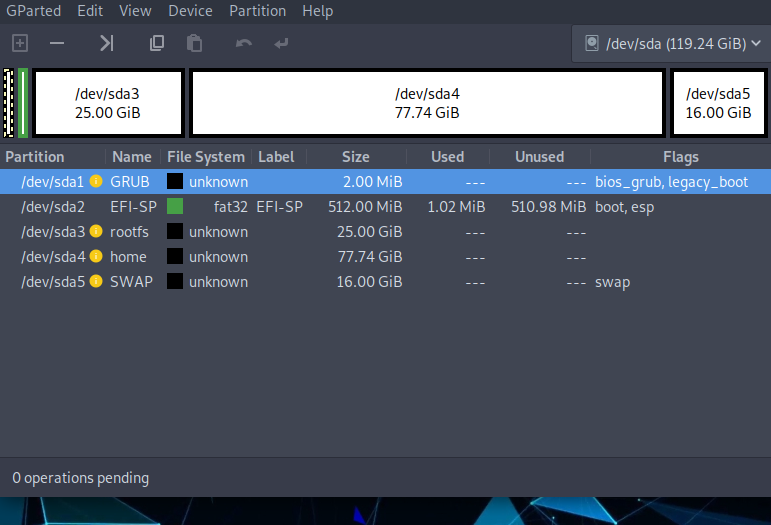
Task: Click the fat32 file system cell
Action: (x=231, y=207)
